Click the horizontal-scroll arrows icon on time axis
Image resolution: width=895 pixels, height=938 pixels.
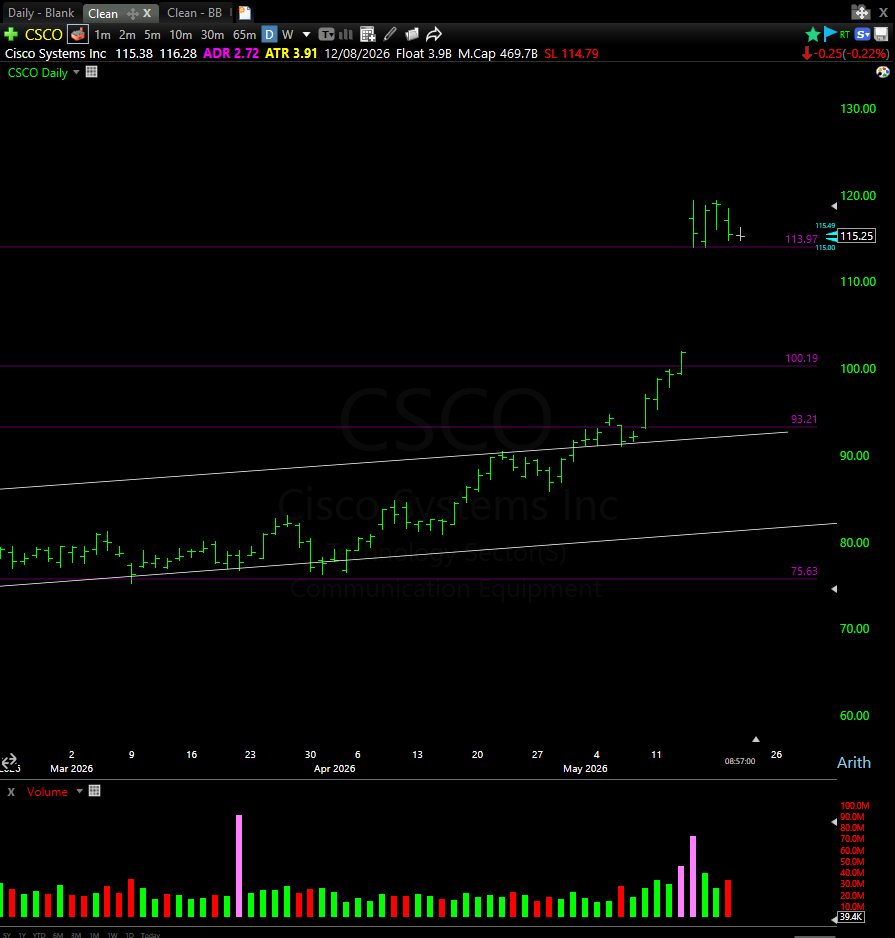click(x=10, y=761)
